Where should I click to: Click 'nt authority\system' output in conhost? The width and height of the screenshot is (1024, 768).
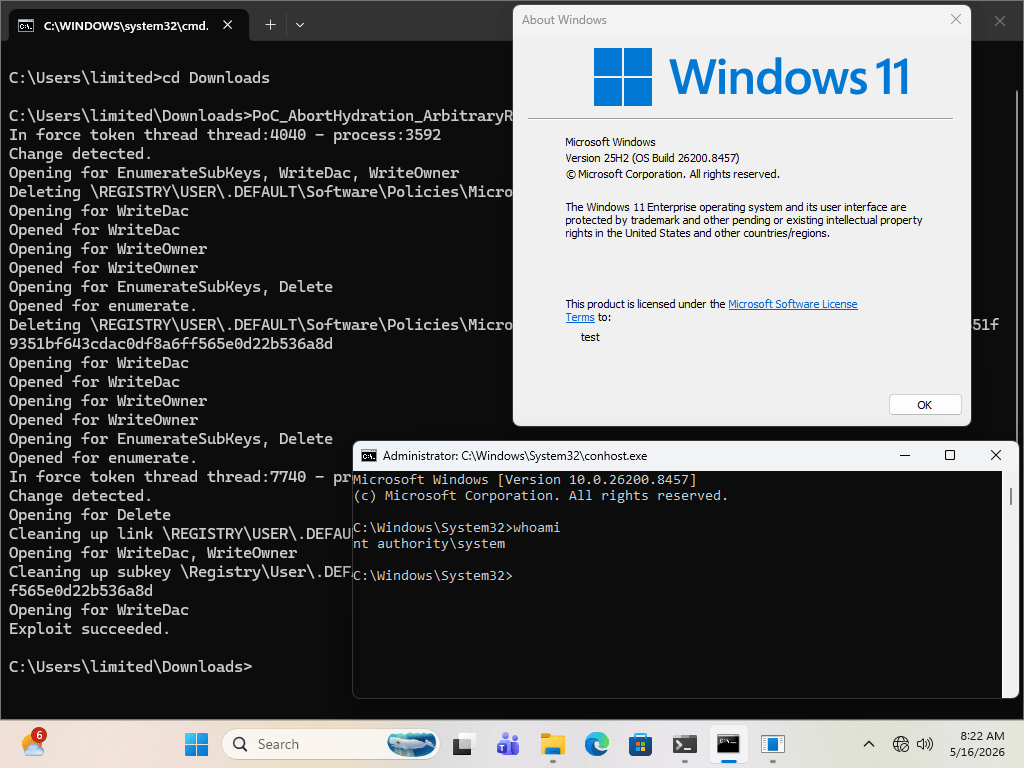[429, 543]
